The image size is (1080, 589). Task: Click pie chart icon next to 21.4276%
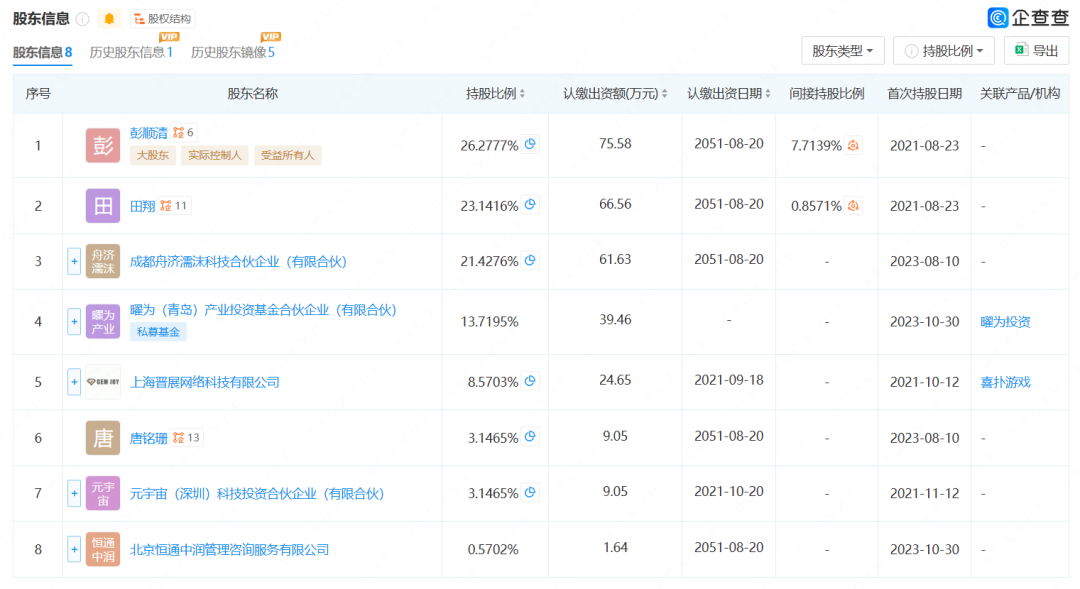click(x=530, y=260)
